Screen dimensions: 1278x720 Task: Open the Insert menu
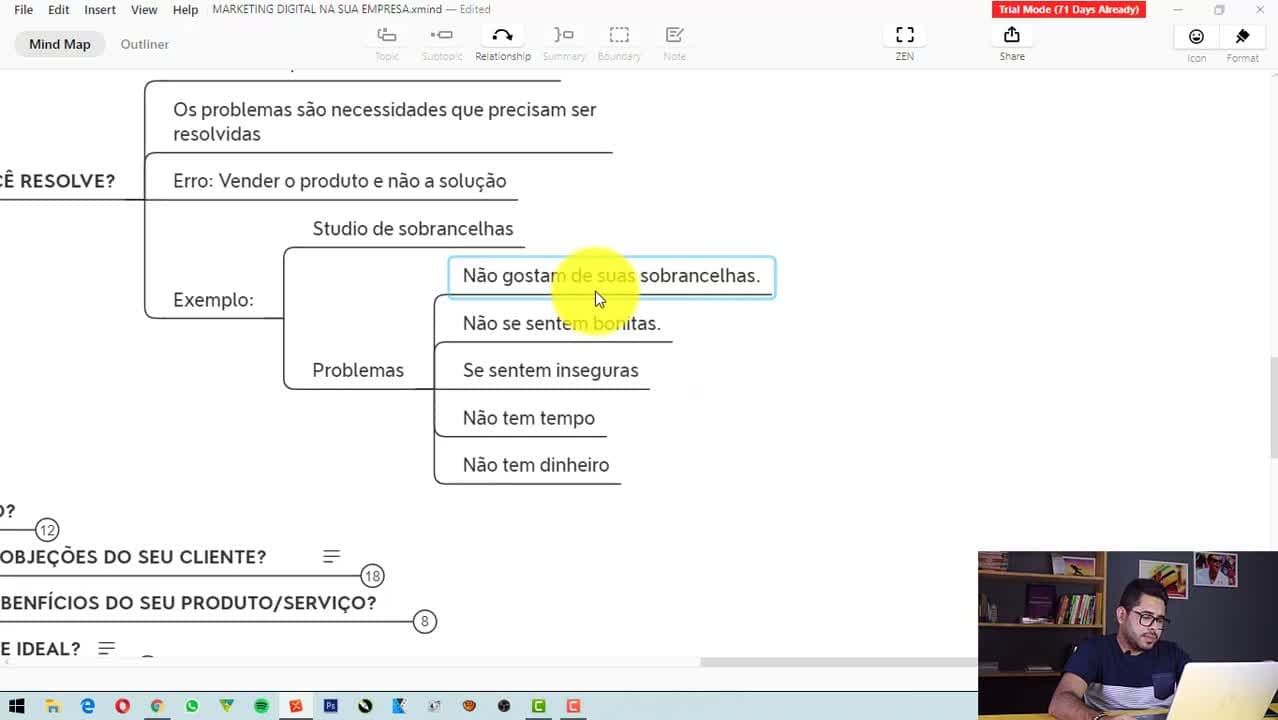coord(100,9)
